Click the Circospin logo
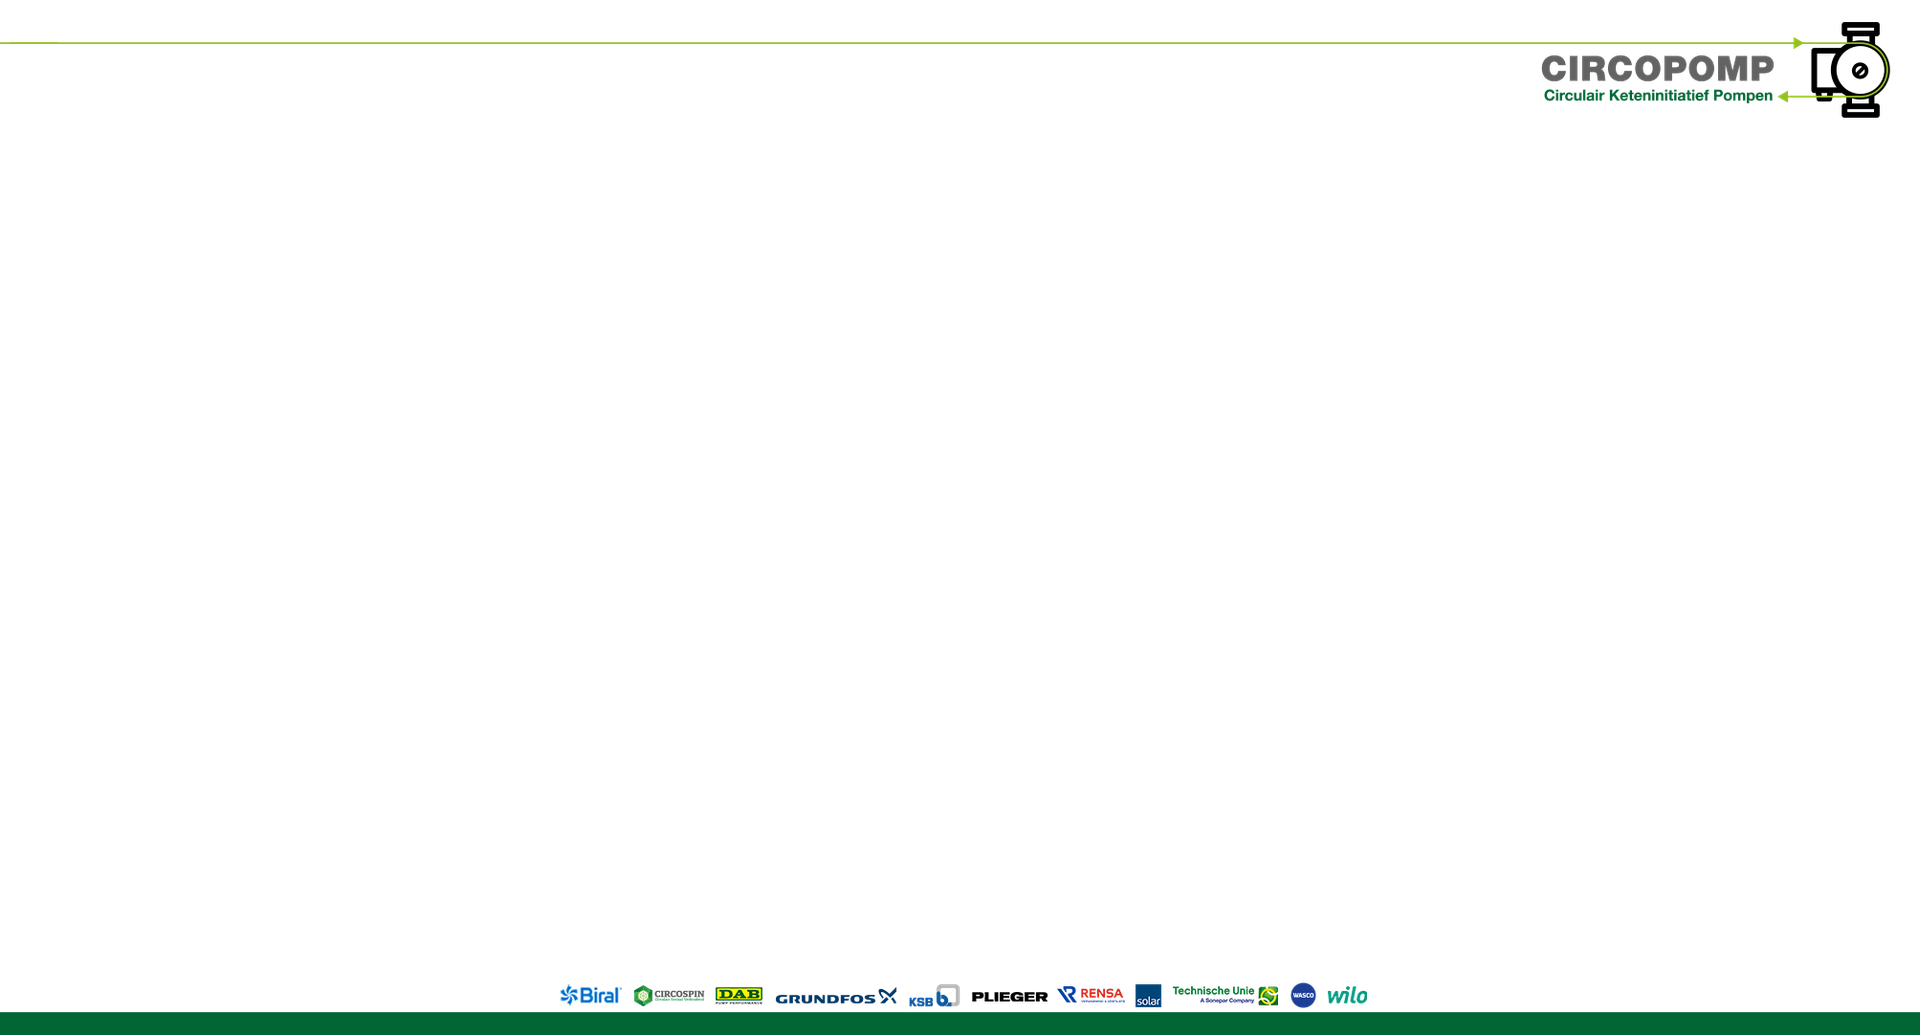Screen dimensions: 1920x1035 pyautogui.click(x=669, y=995)
